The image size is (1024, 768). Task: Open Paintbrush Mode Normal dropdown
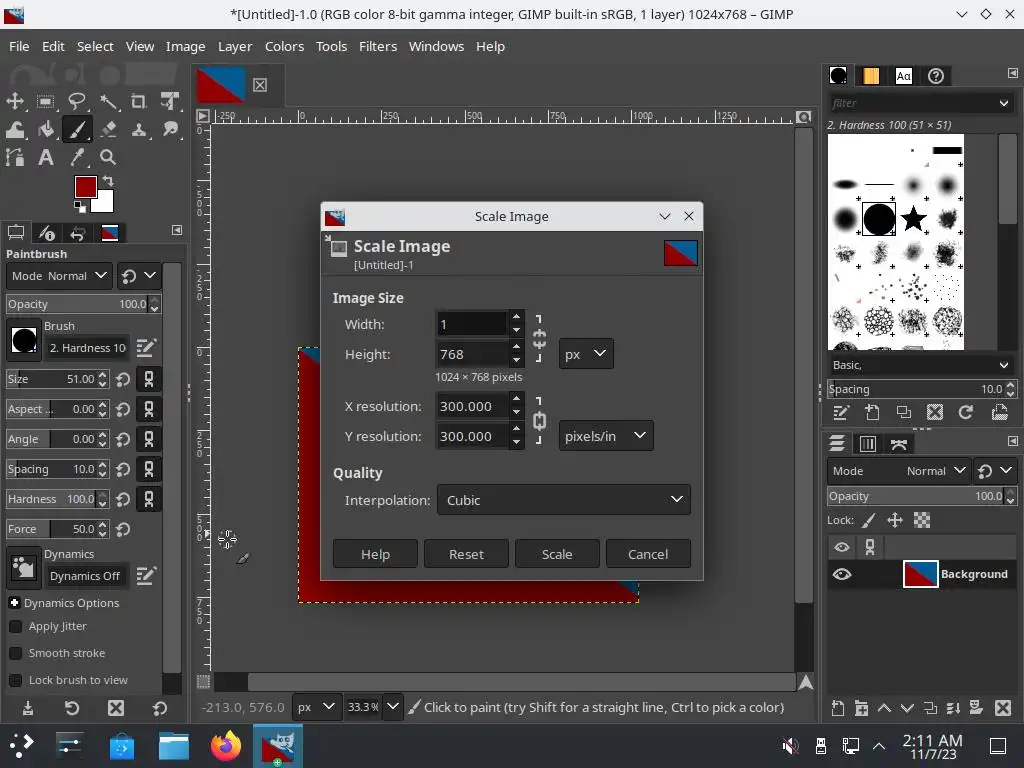click(x=59, y=276)
